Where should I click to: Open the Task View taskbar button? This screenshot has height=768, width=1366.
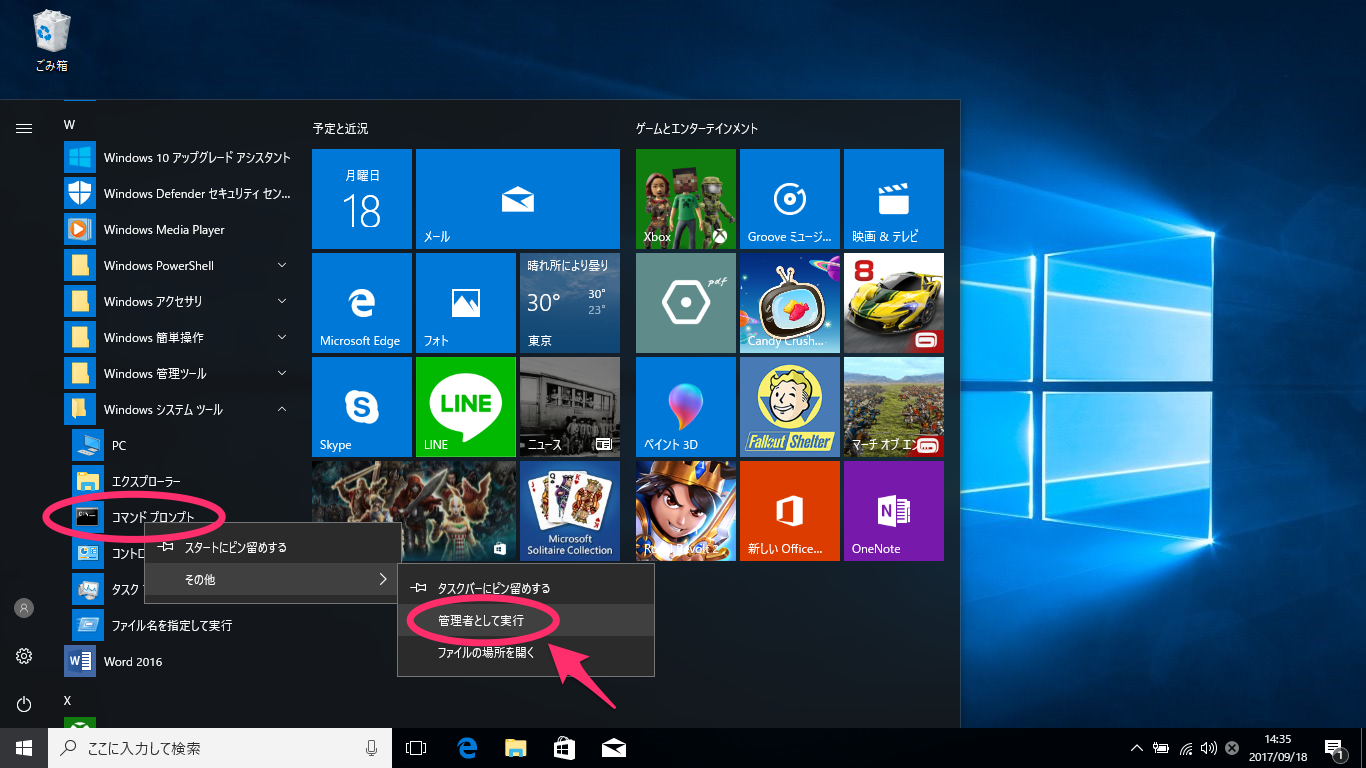tap(416, 748)
